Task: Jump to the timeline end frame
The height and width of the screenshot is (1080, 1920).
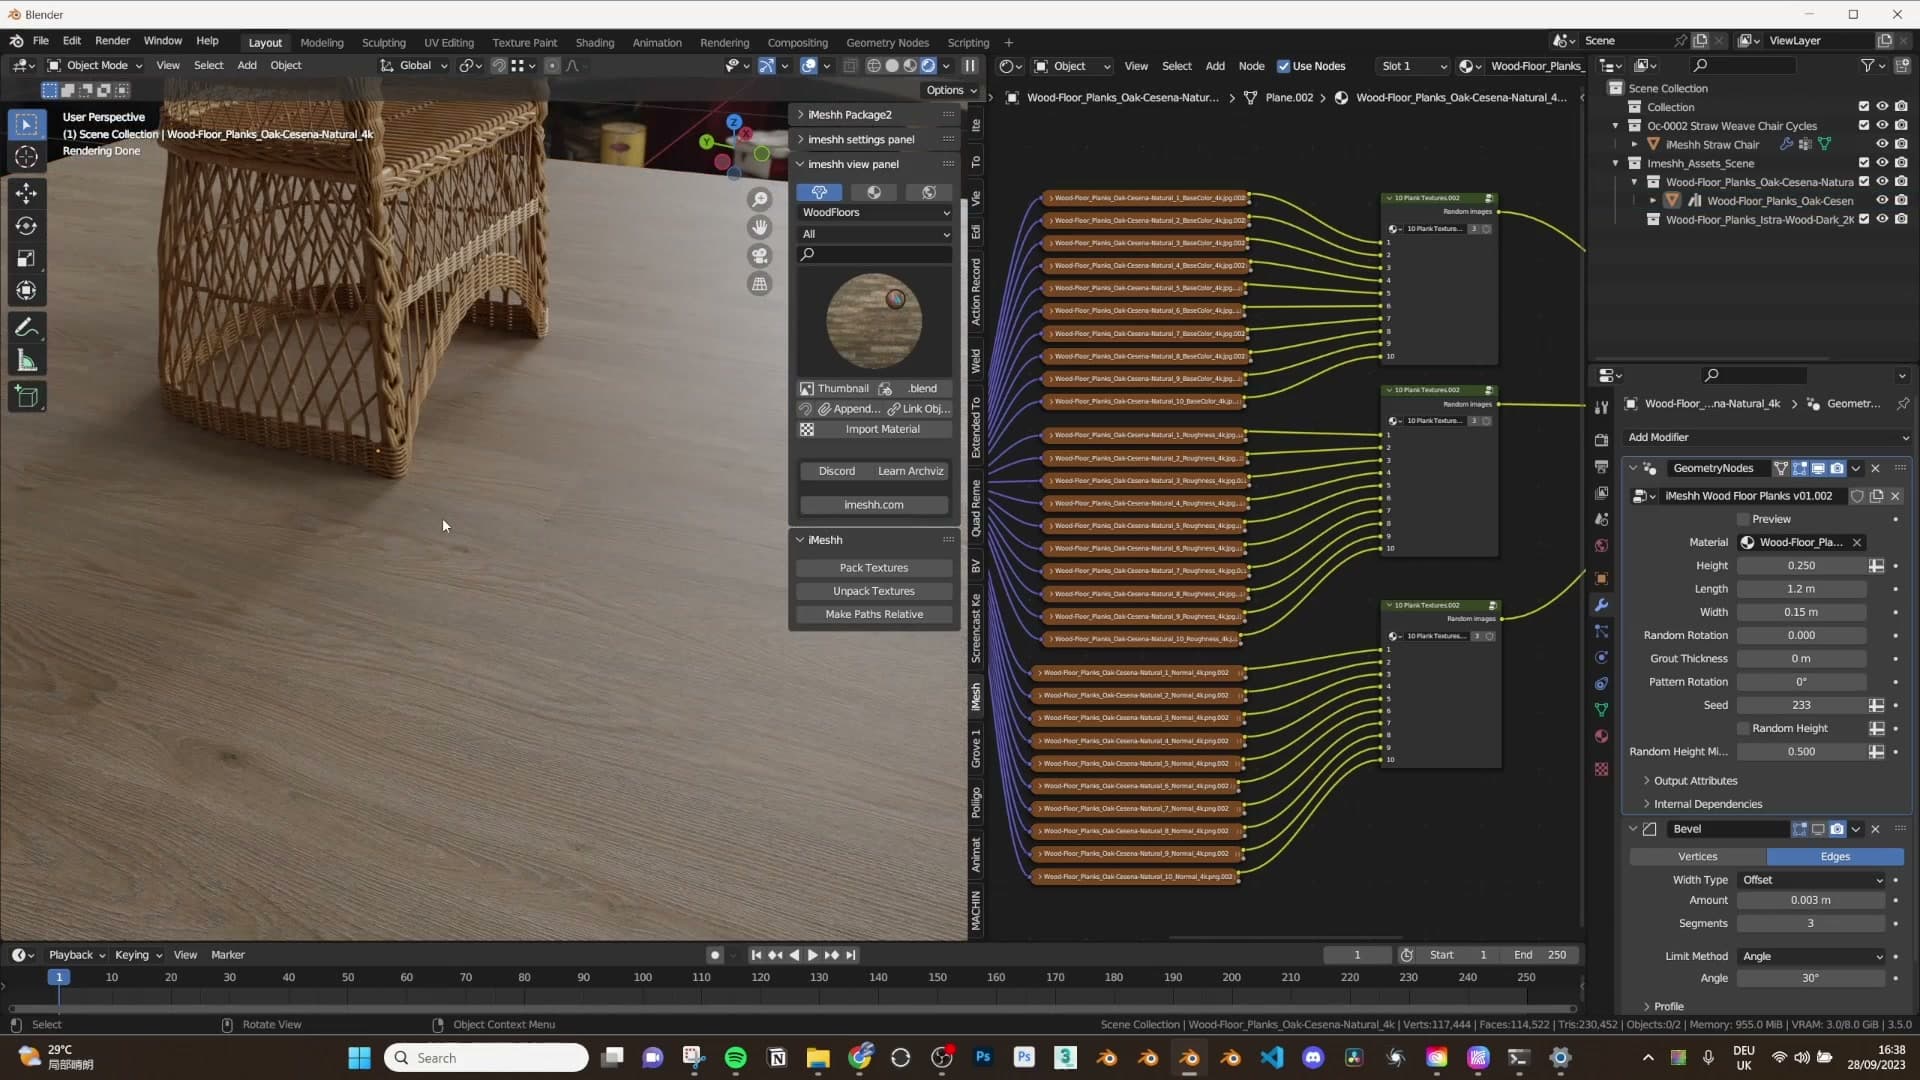Action: click(x=851, y=955)
